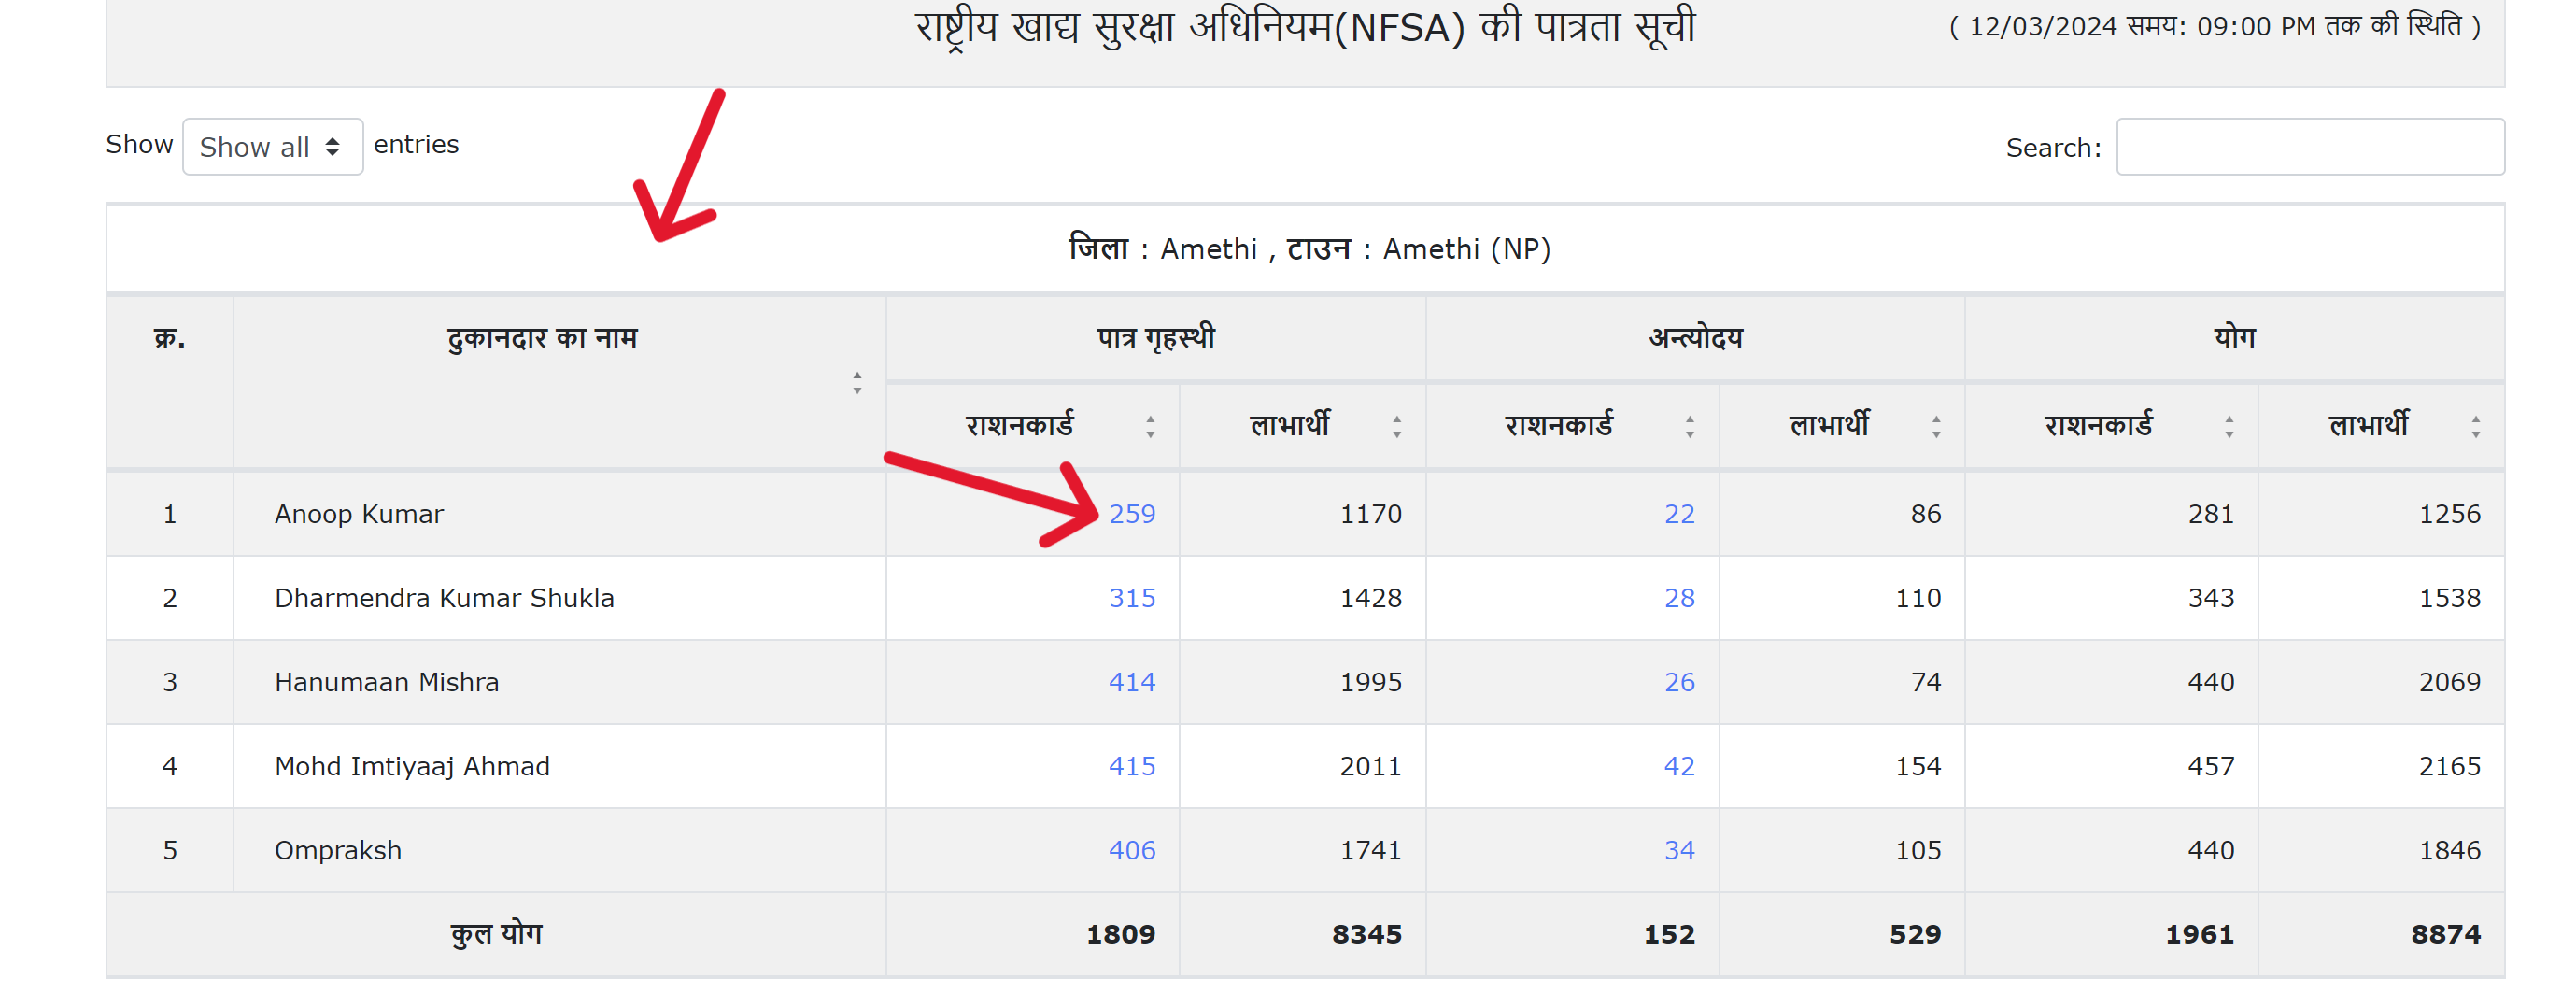Click inside the Search input box

click(2310, 146)
